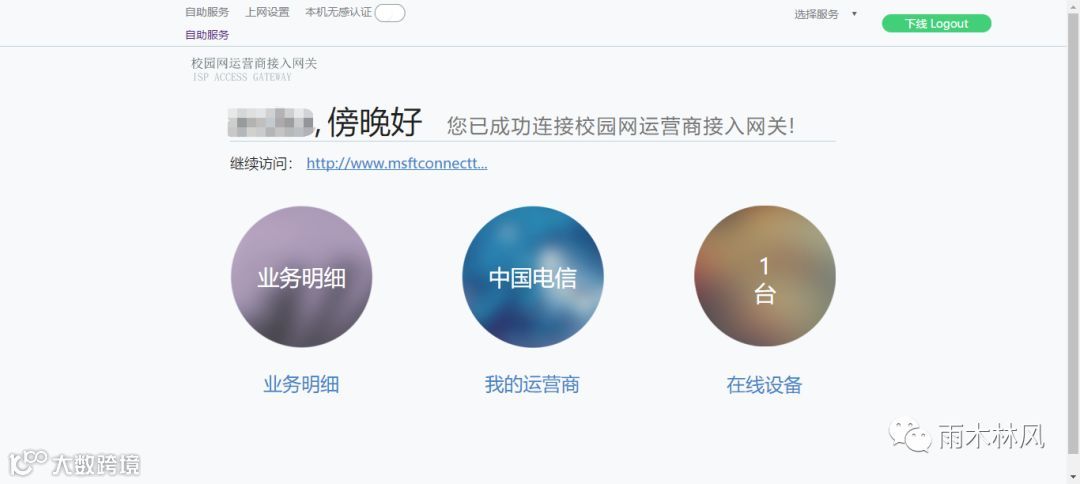This screenshot has height=484, width=1080.
Task: Click the purple 业务明细 circle icon
Action: (x=302, y=277)
